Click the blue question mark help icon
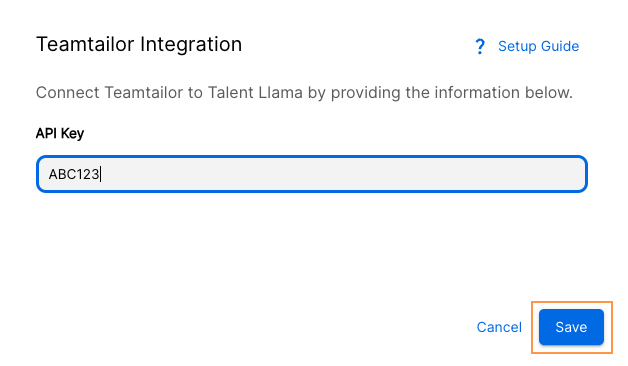The width and height of the screenshot is (628, 366). 479,46
